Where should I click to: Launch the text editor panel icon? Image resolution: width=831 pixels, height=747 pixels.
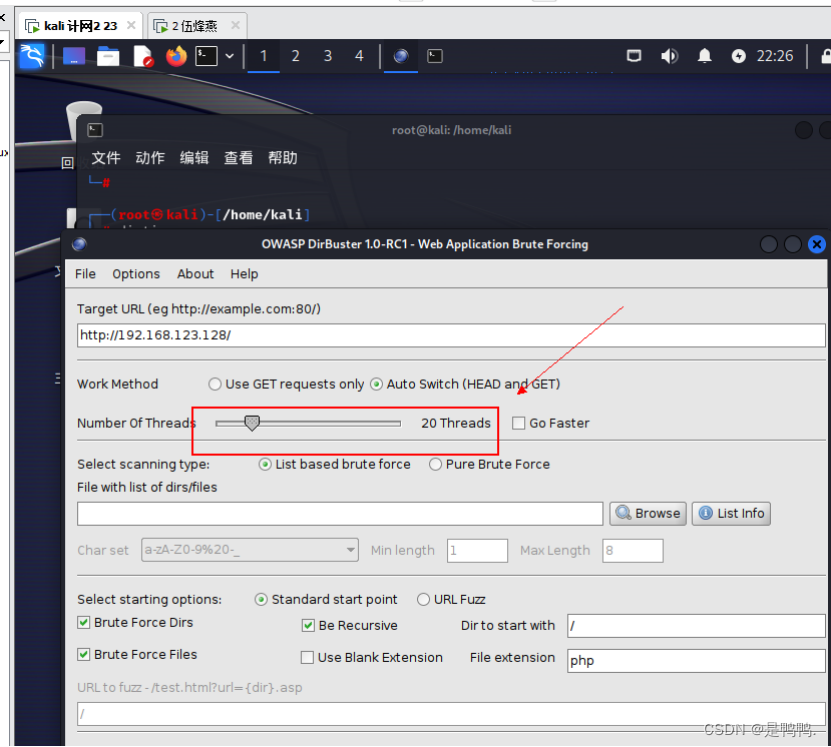point(143,56)
